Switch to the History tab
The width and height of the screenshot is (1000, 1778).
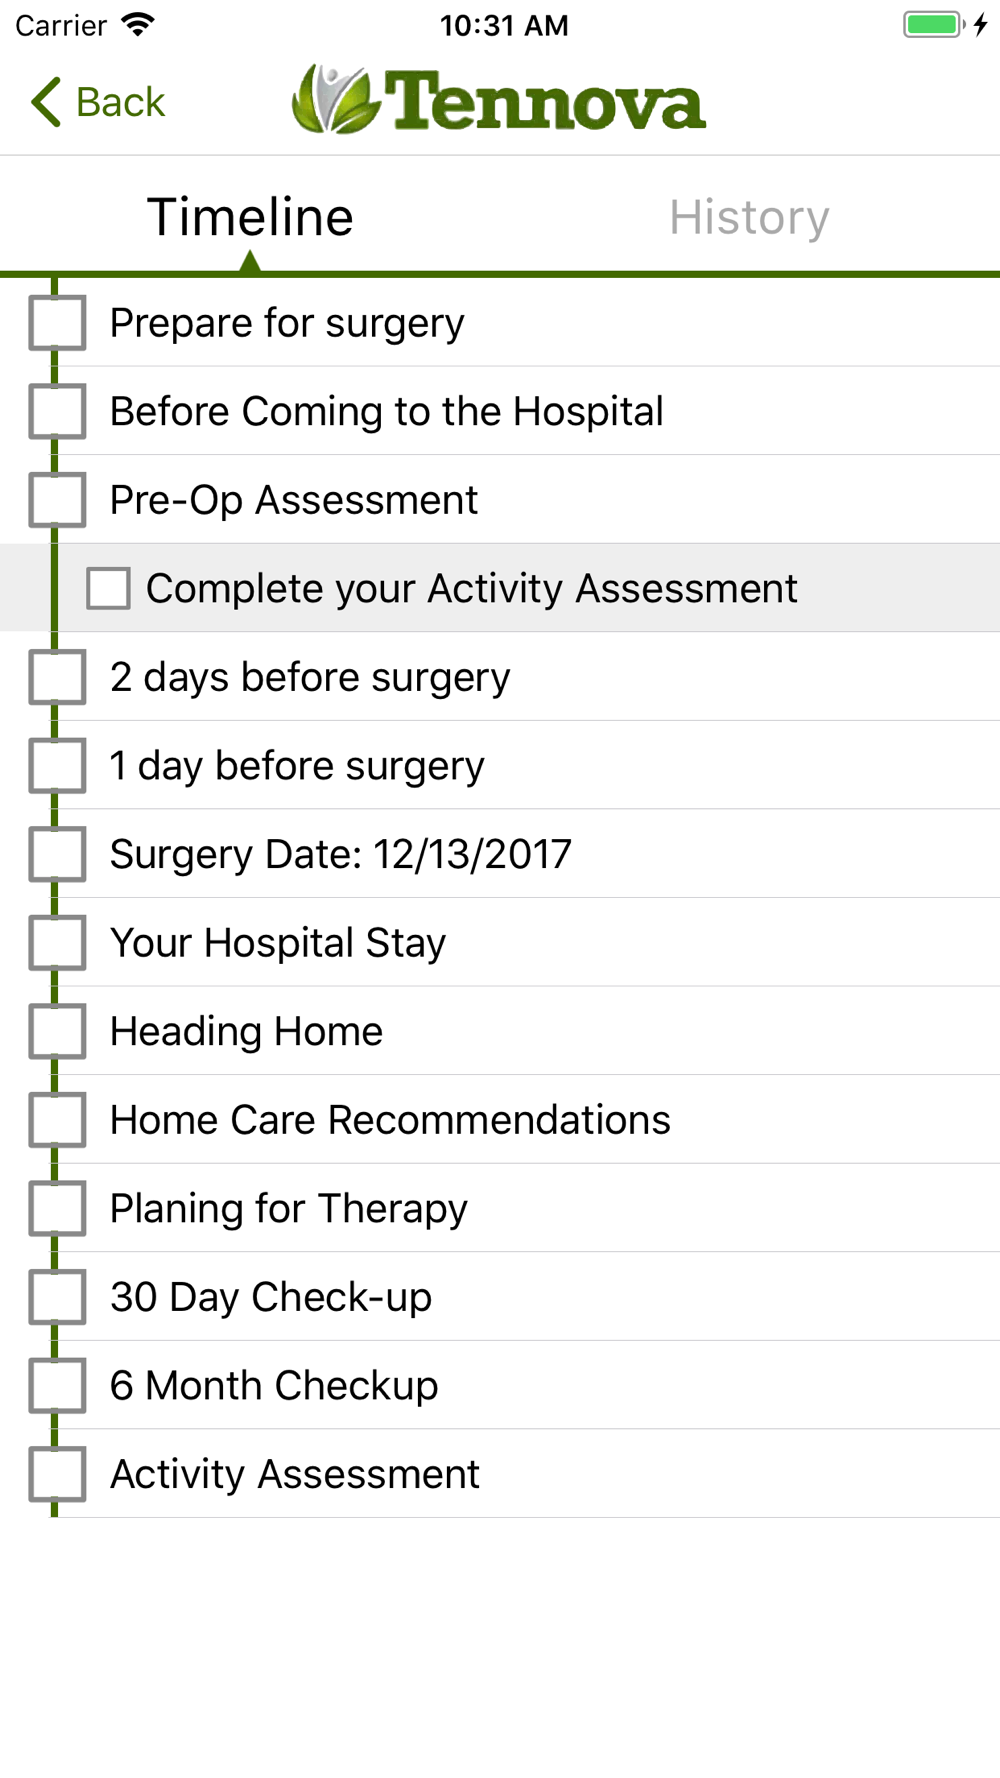click(749, 217)
